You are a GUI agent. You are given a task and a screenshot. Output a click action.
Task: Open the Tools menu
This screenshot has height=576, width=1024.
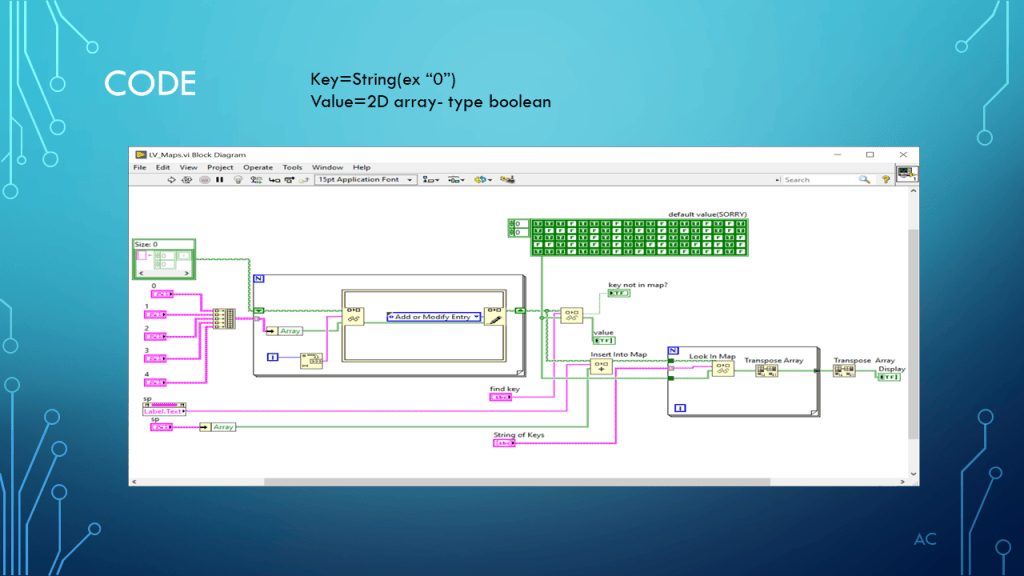point(292,167)
